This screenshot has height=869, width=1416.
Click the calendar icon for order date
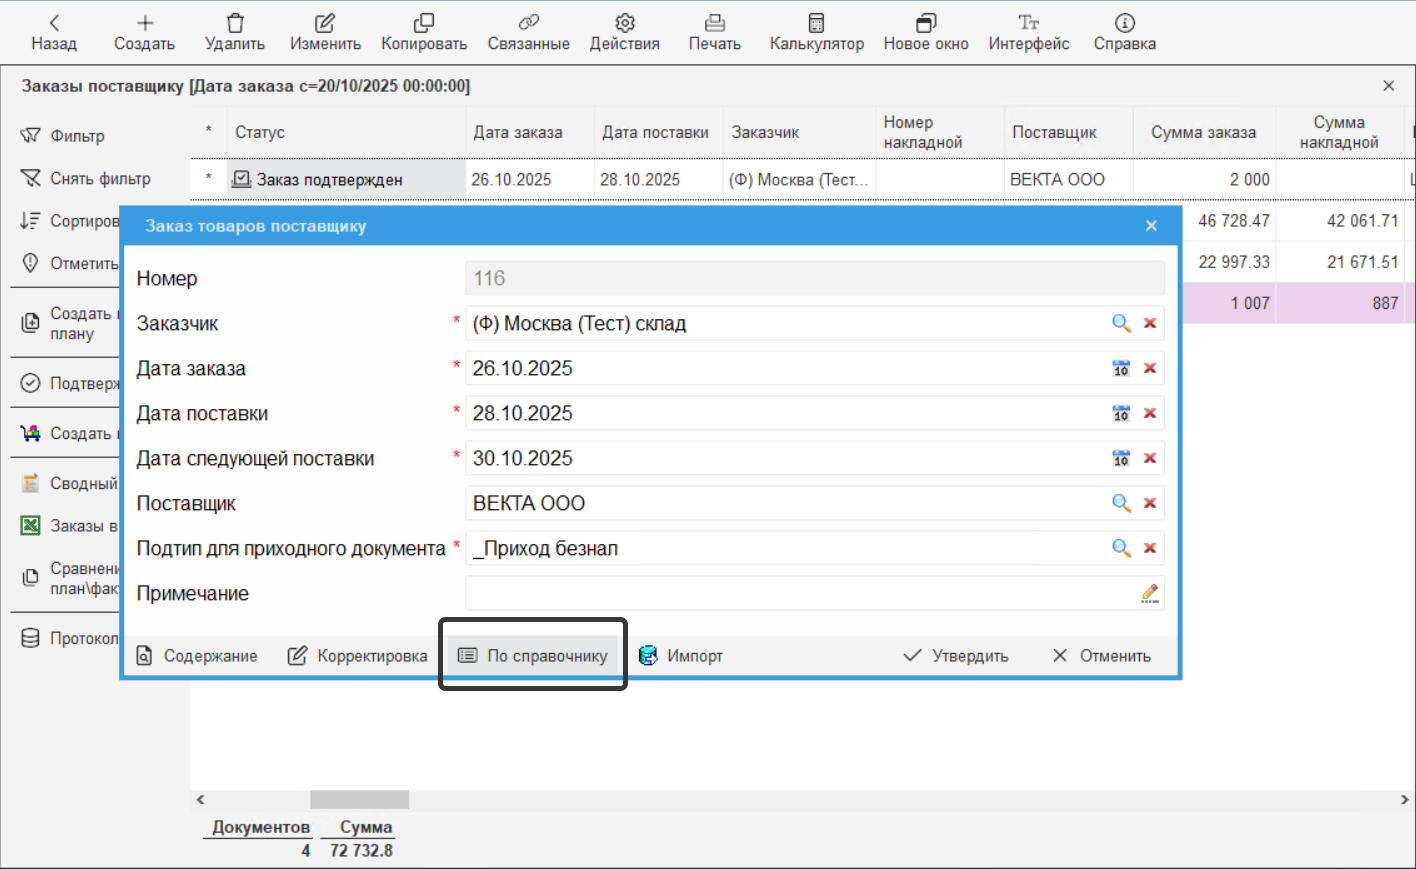coord(1121,369)
